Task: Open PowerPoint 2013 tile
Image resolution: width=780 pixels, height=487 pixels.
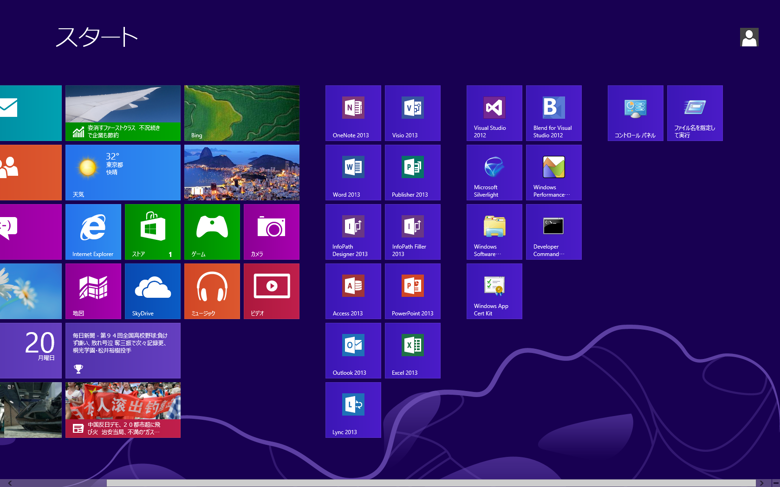Action: tap(412, 291)
